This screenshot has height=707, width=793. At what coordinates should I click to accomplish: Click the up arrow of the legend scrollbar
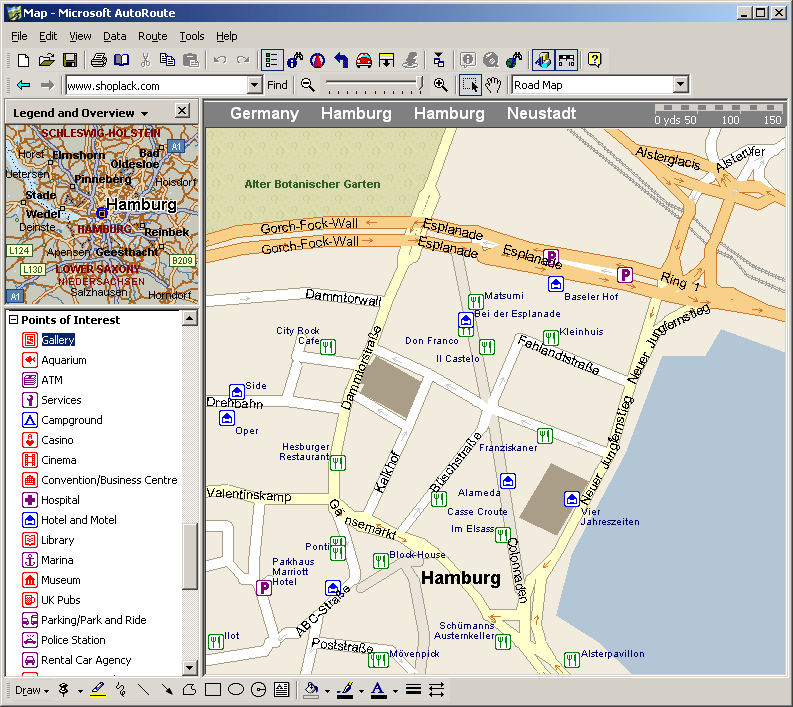[x=190, y=318]
